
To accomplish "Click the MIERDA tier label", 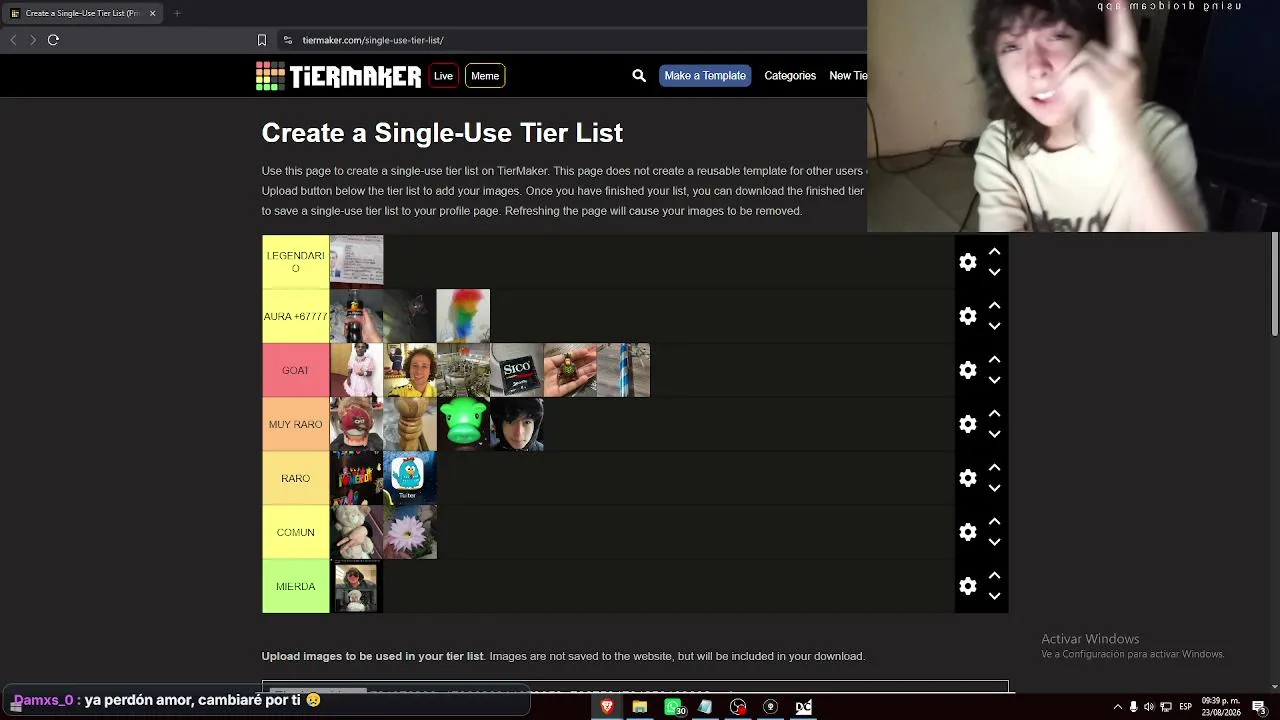I will point(296,586).
